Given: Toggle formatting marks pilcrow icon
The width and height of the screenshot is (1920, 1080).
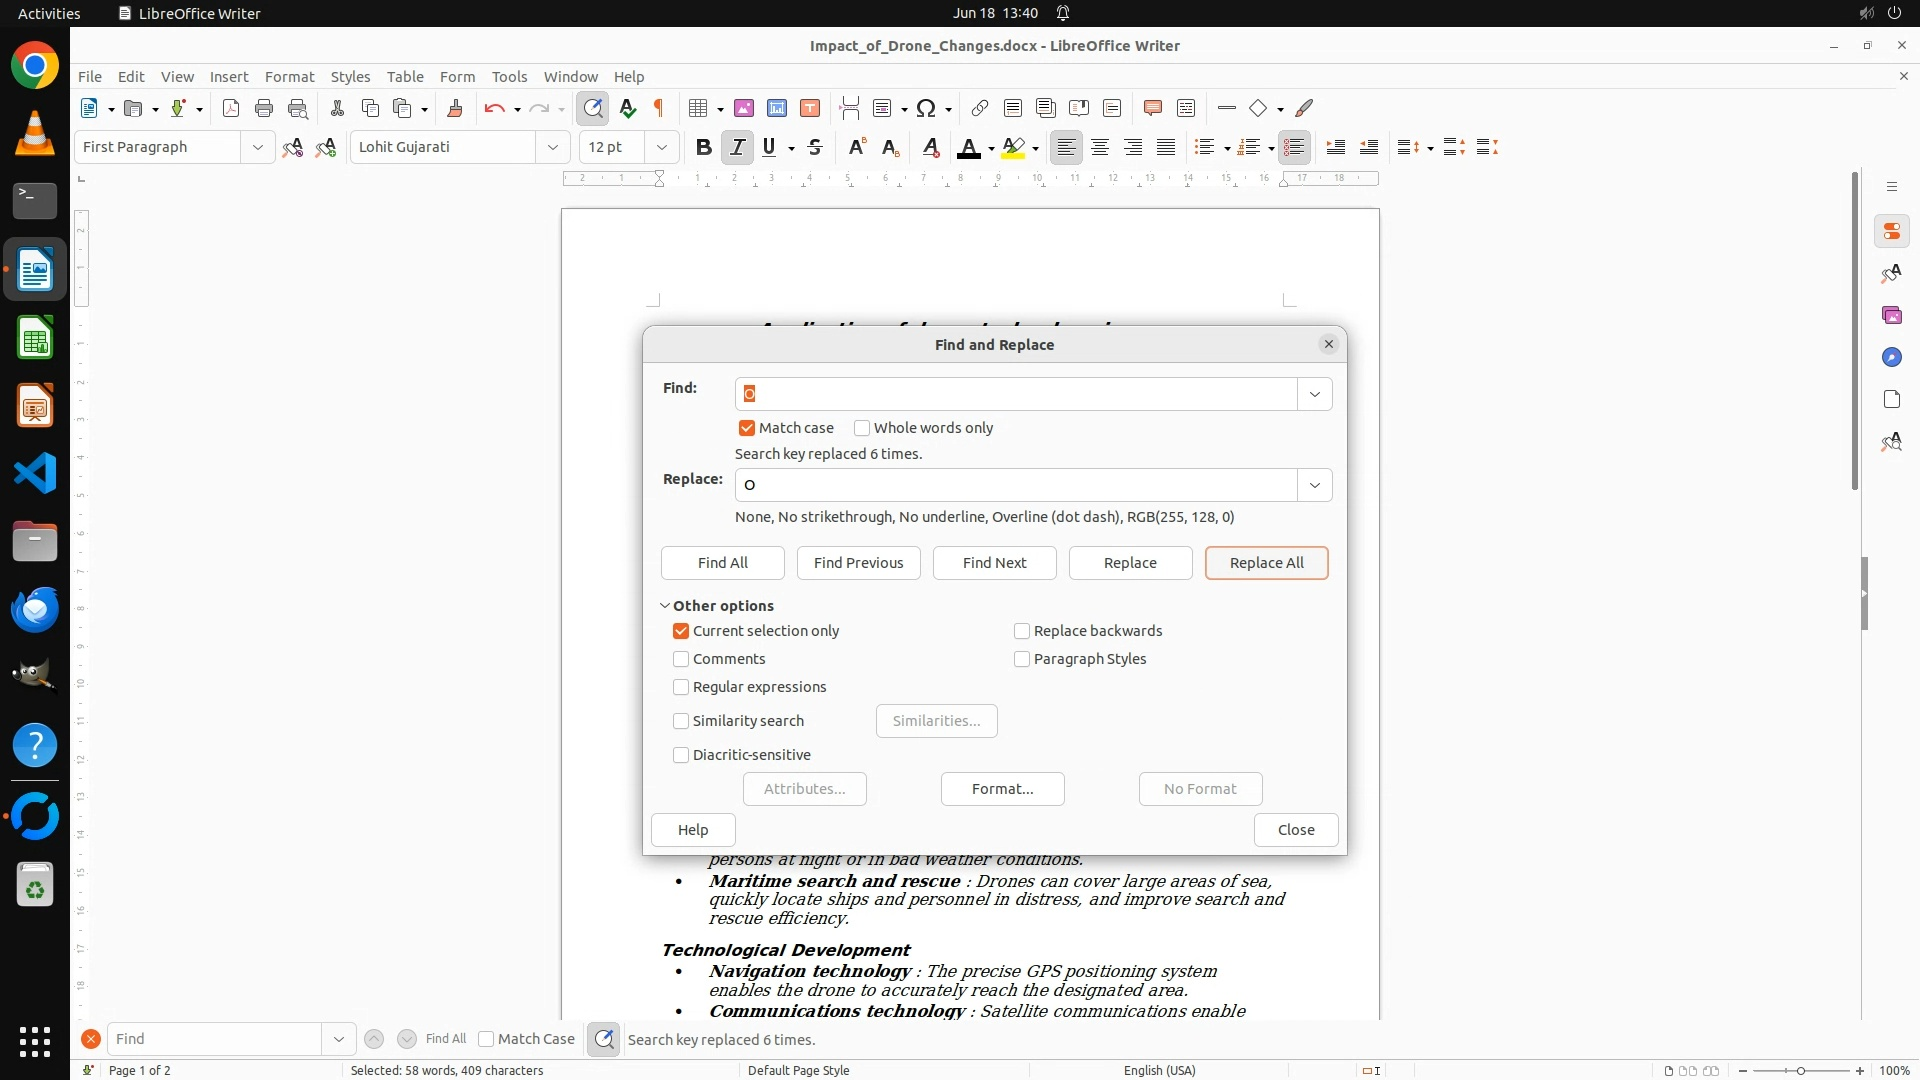Looking at the screenshot, I should 659,108.
